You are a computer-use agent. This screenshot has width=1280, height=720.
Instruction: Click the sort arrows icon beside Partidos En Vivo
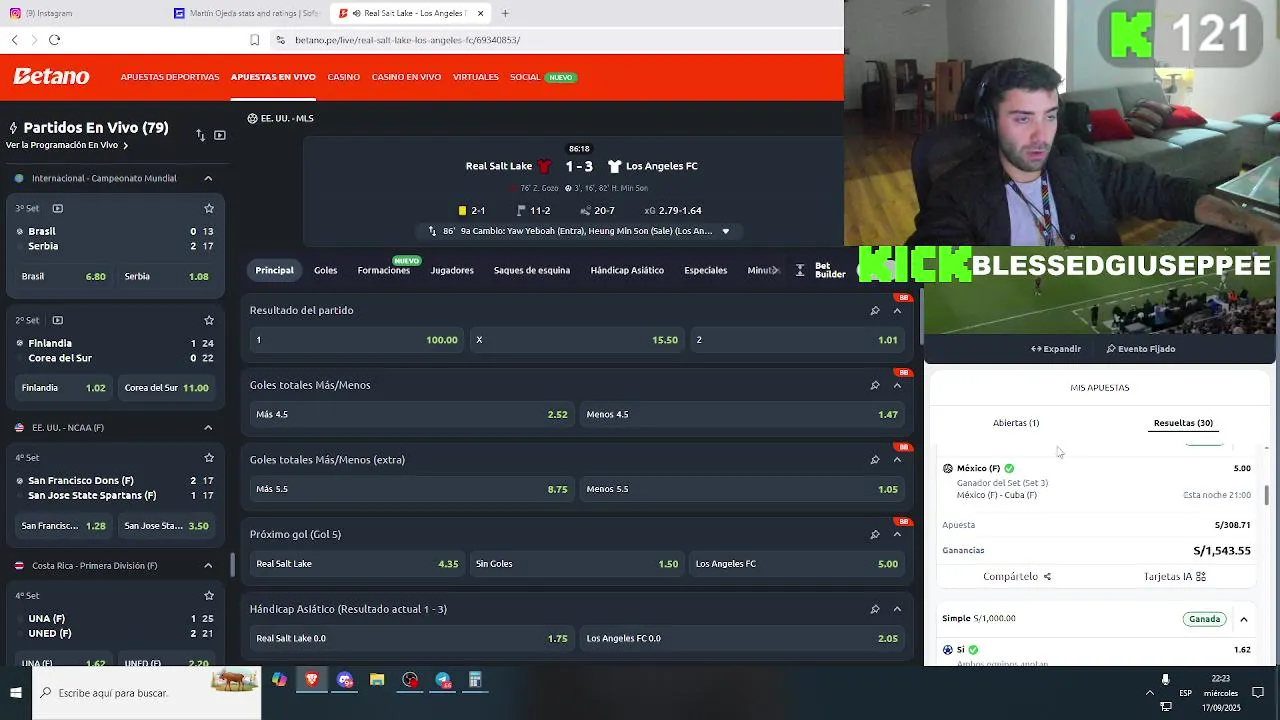[200, 135]
